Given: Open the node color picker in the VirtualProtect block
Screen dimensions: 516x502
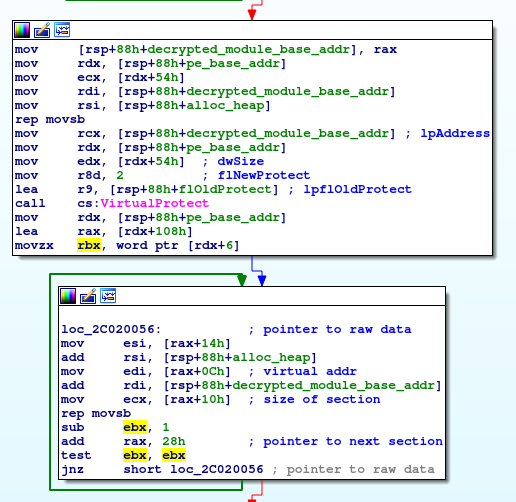Looking at the screenshot, I should 22,30.
